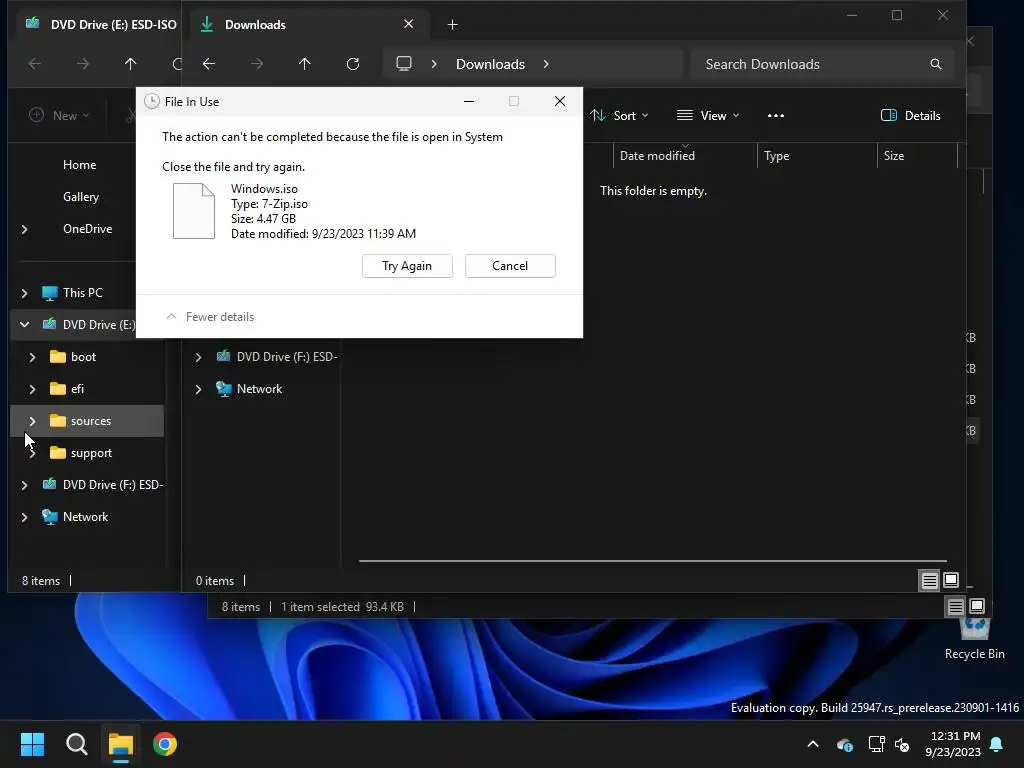Open the Sort dropdown

coord(619,116)
